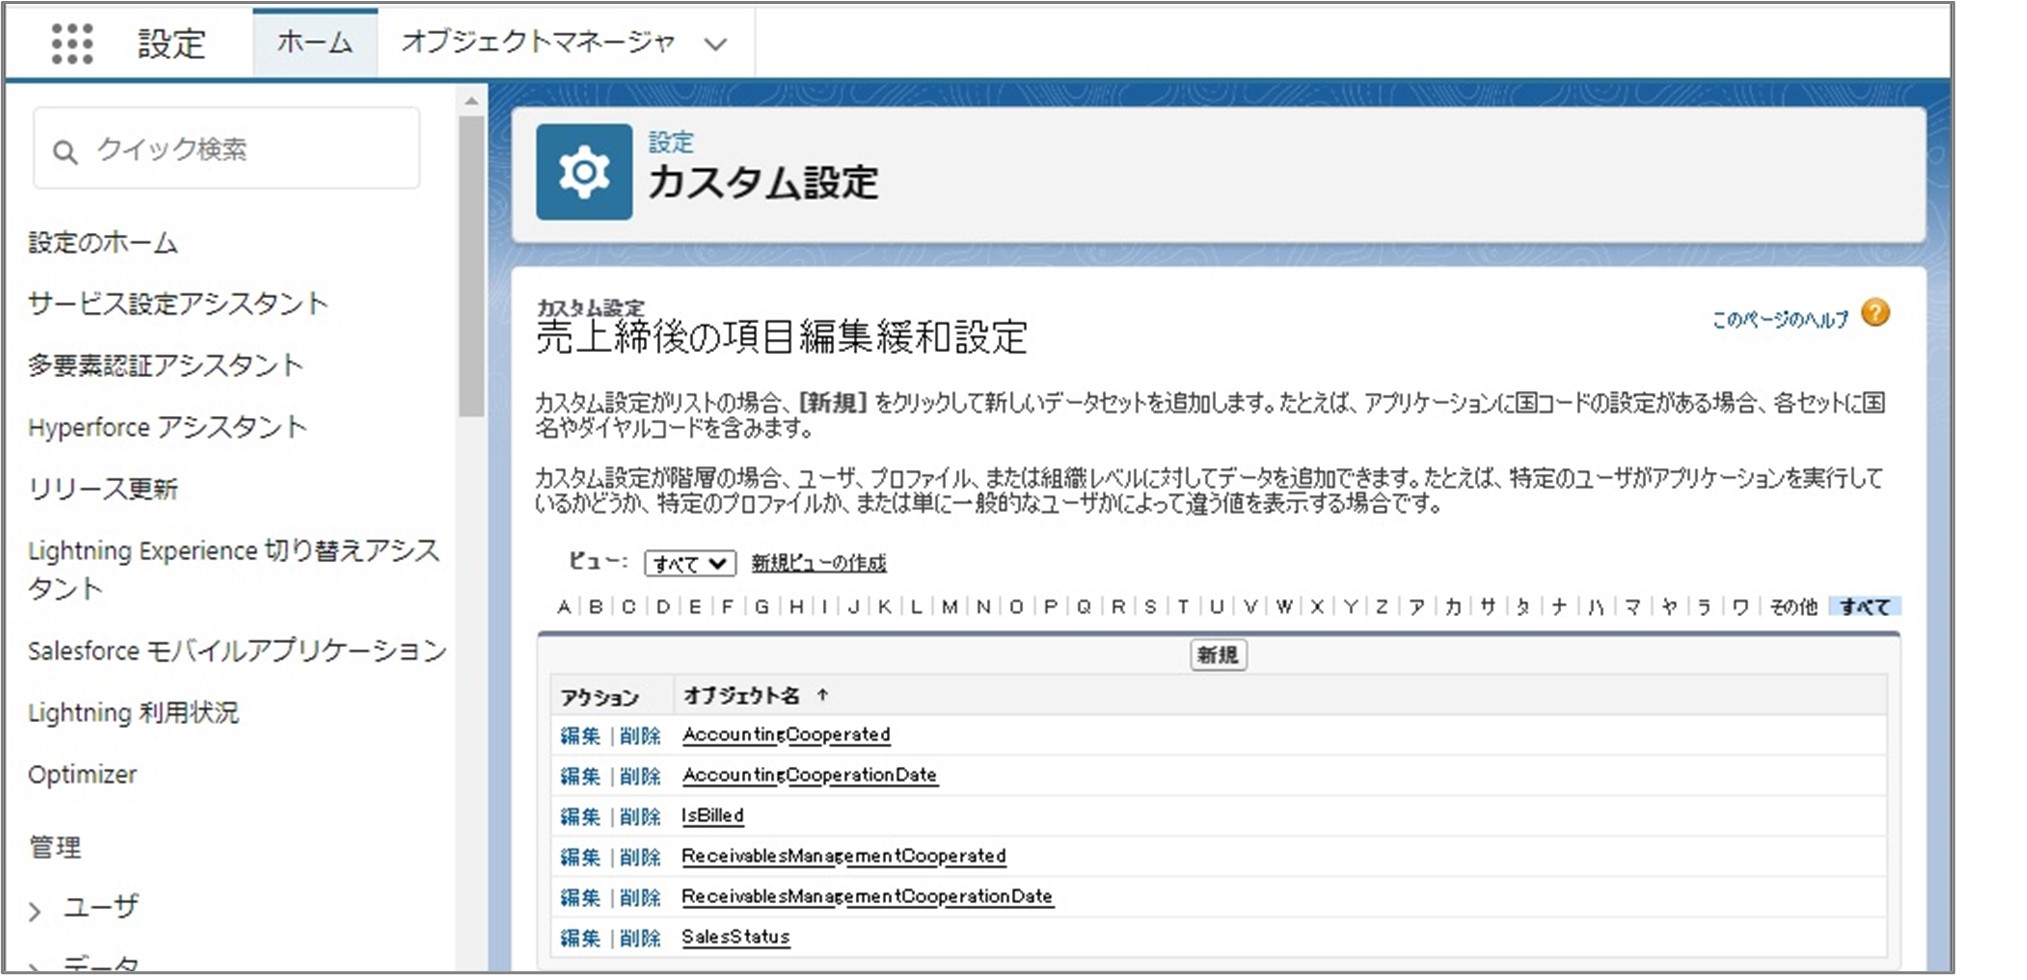This screenshot has width=2027, height=980.
Task: Open the AccountingCooperated record link
Action: [x=786, y=735]
